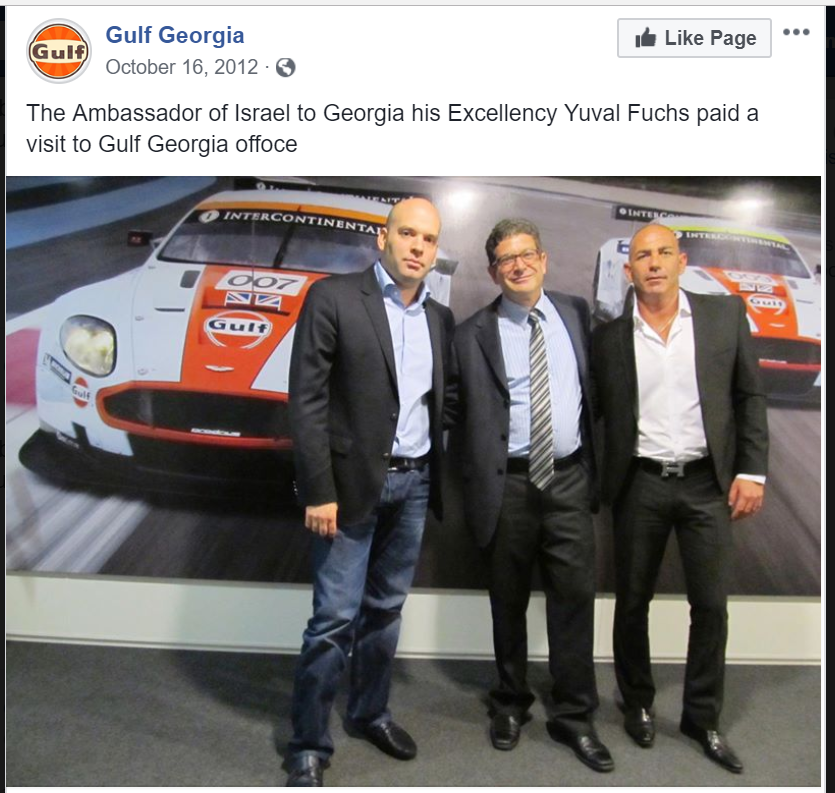Click the Gulf logo on the car hood
The height and width of the screenshot is (793, 835).
tap(238, 327)
